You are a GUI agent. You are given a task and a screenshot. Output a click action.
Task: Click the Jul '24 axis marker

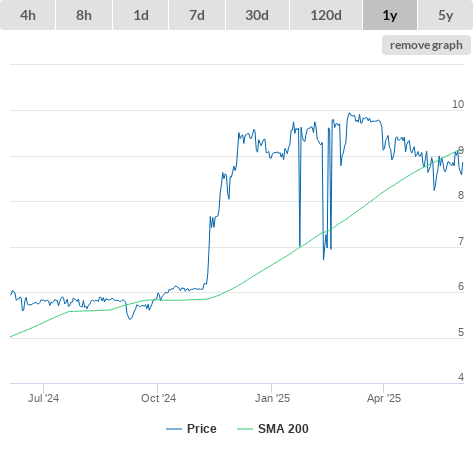[43, 398]
